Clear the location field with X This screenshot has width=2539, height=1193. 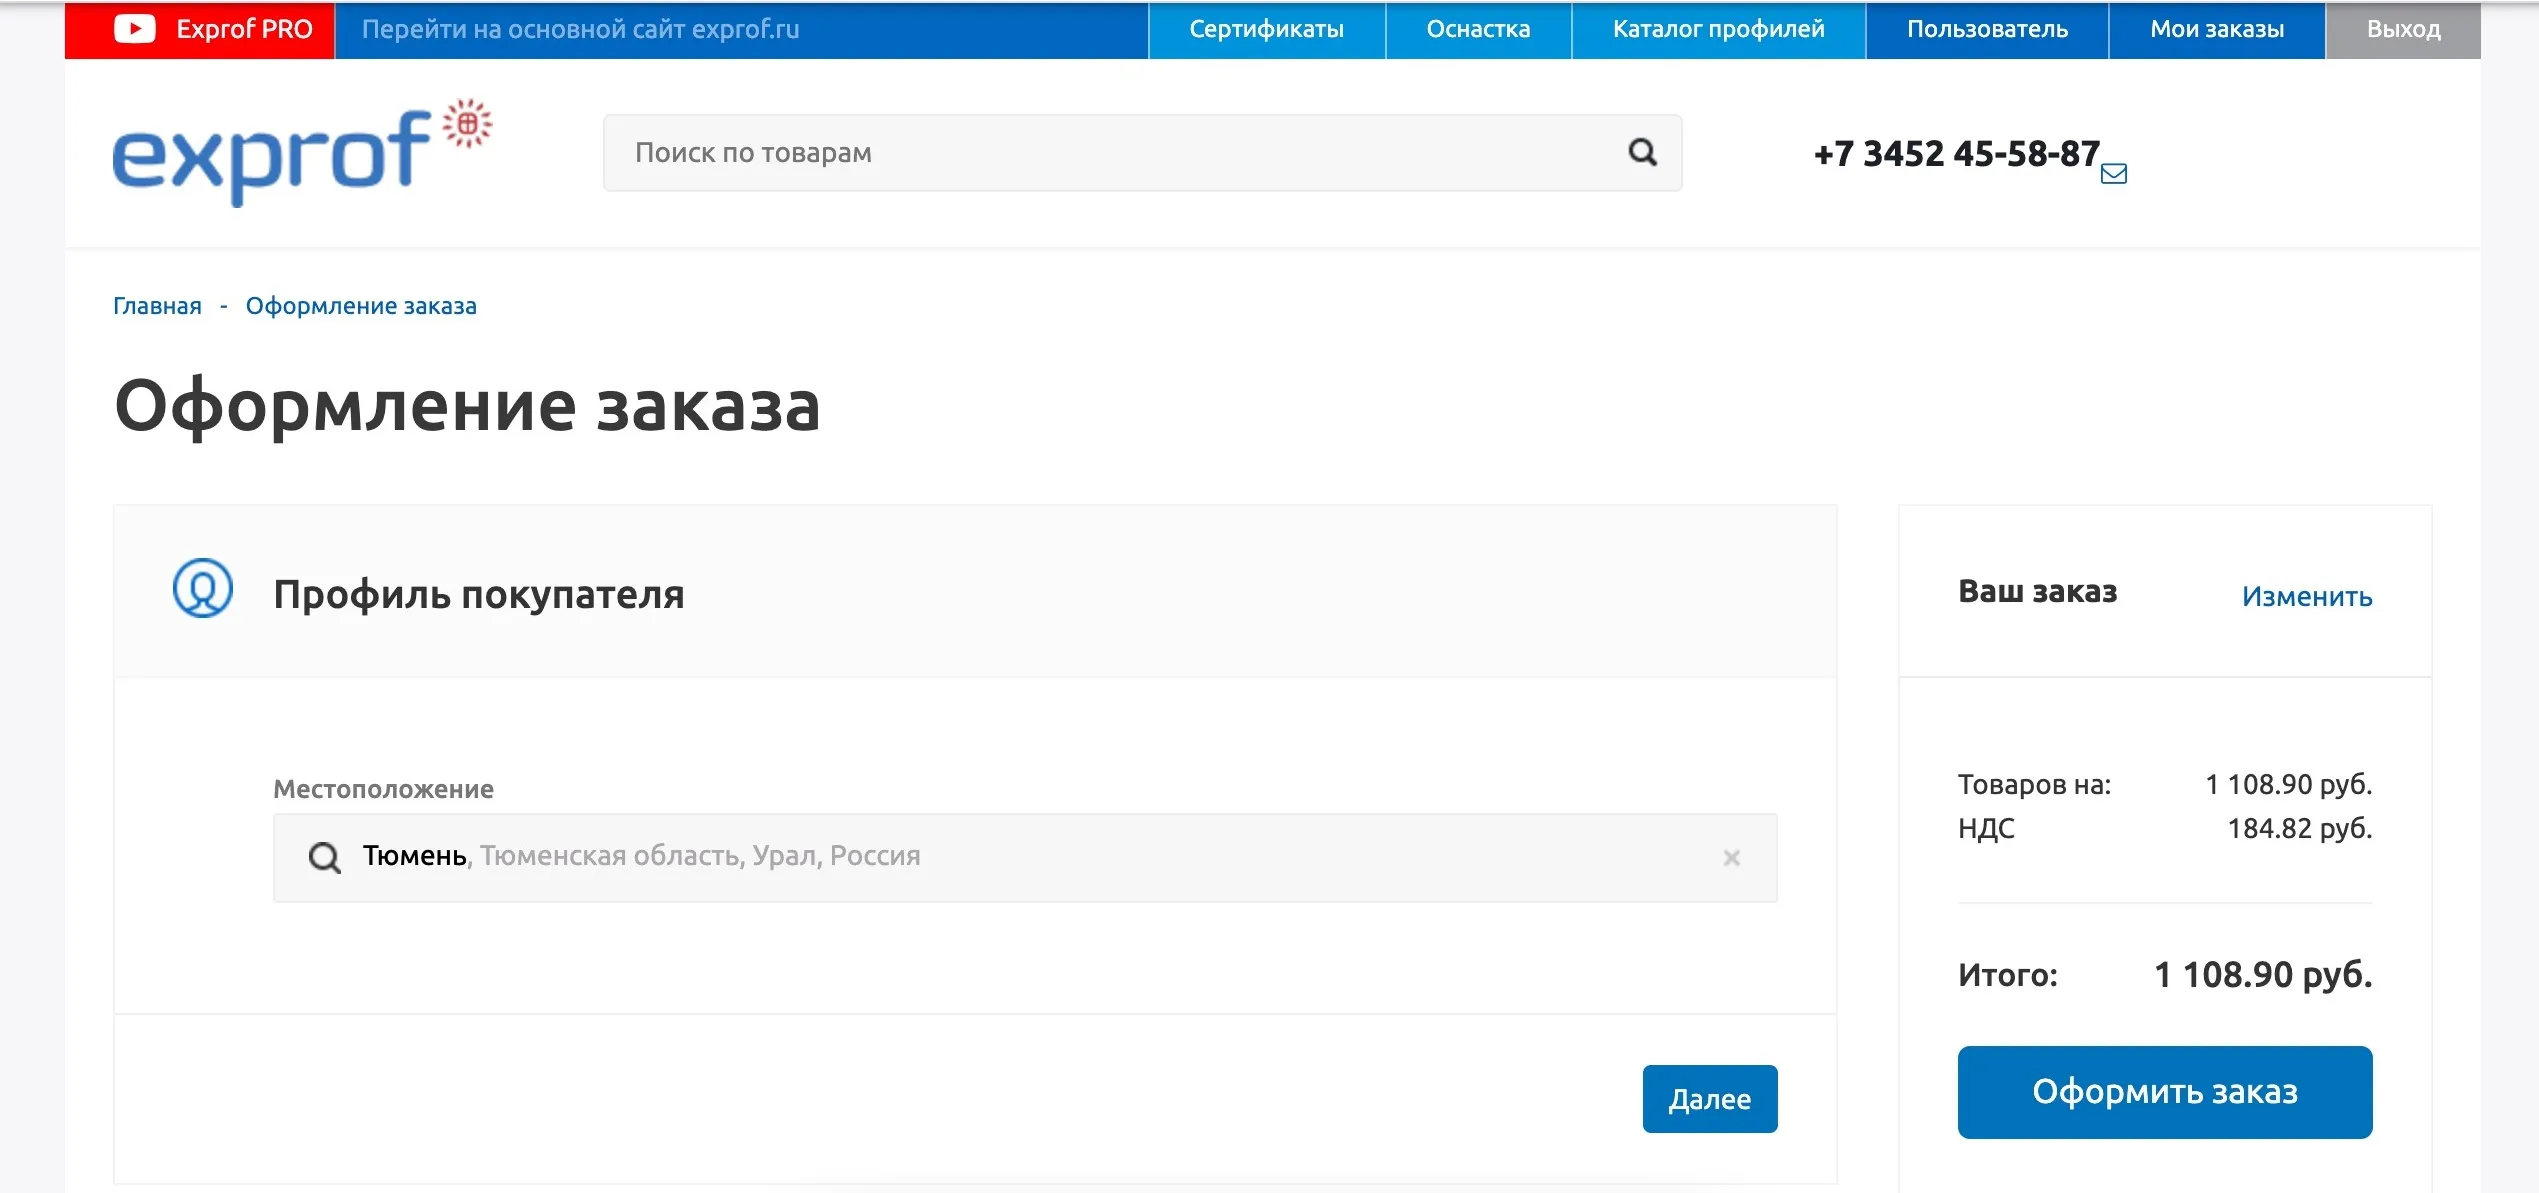pyautogui.click(x=1732, y=858)
